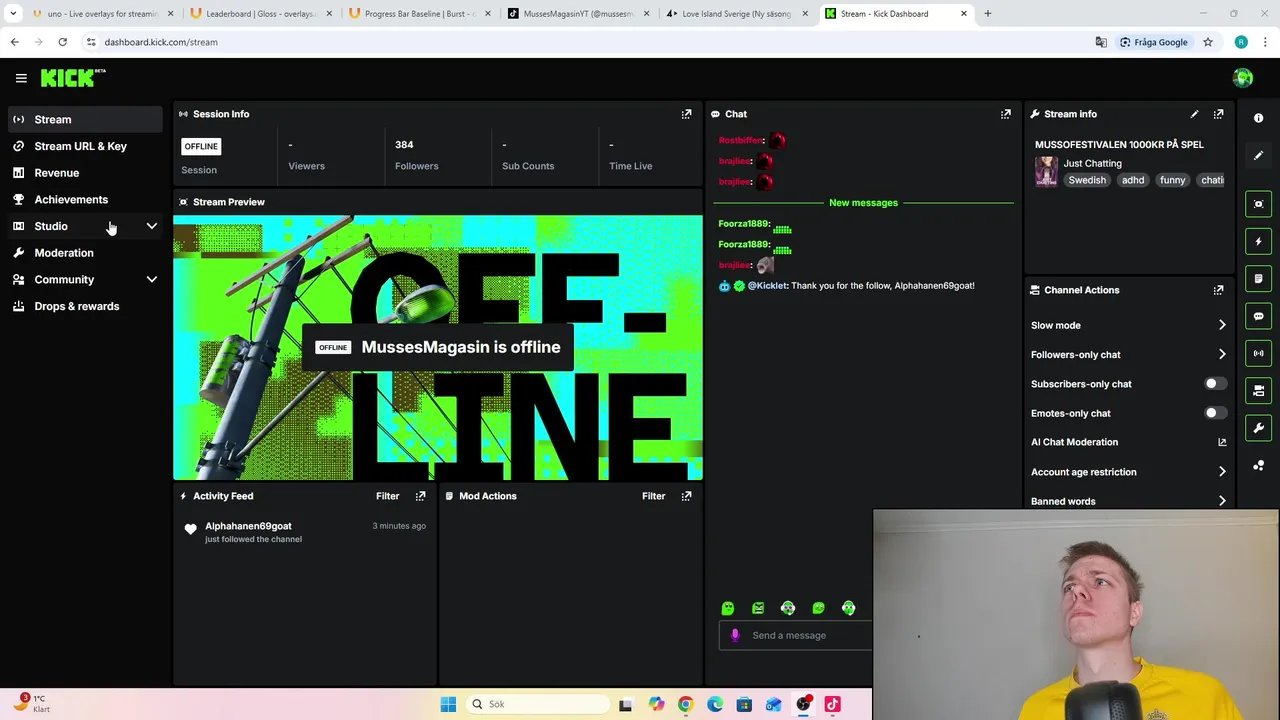Viewport: 1280px width, 720px height.
Task: Select Stream in the sidebar
Action: tap(85, 119)
